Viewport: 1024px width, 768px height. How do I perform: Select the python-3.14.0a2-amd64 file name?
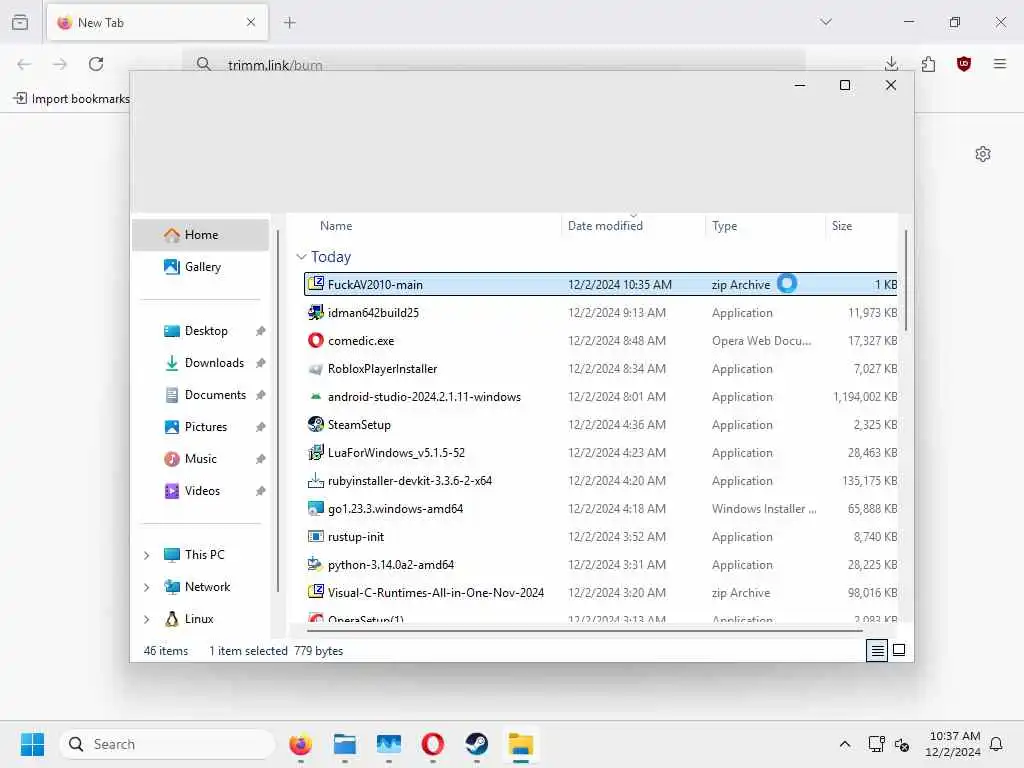pyautogui.click(x=391, y=565)
